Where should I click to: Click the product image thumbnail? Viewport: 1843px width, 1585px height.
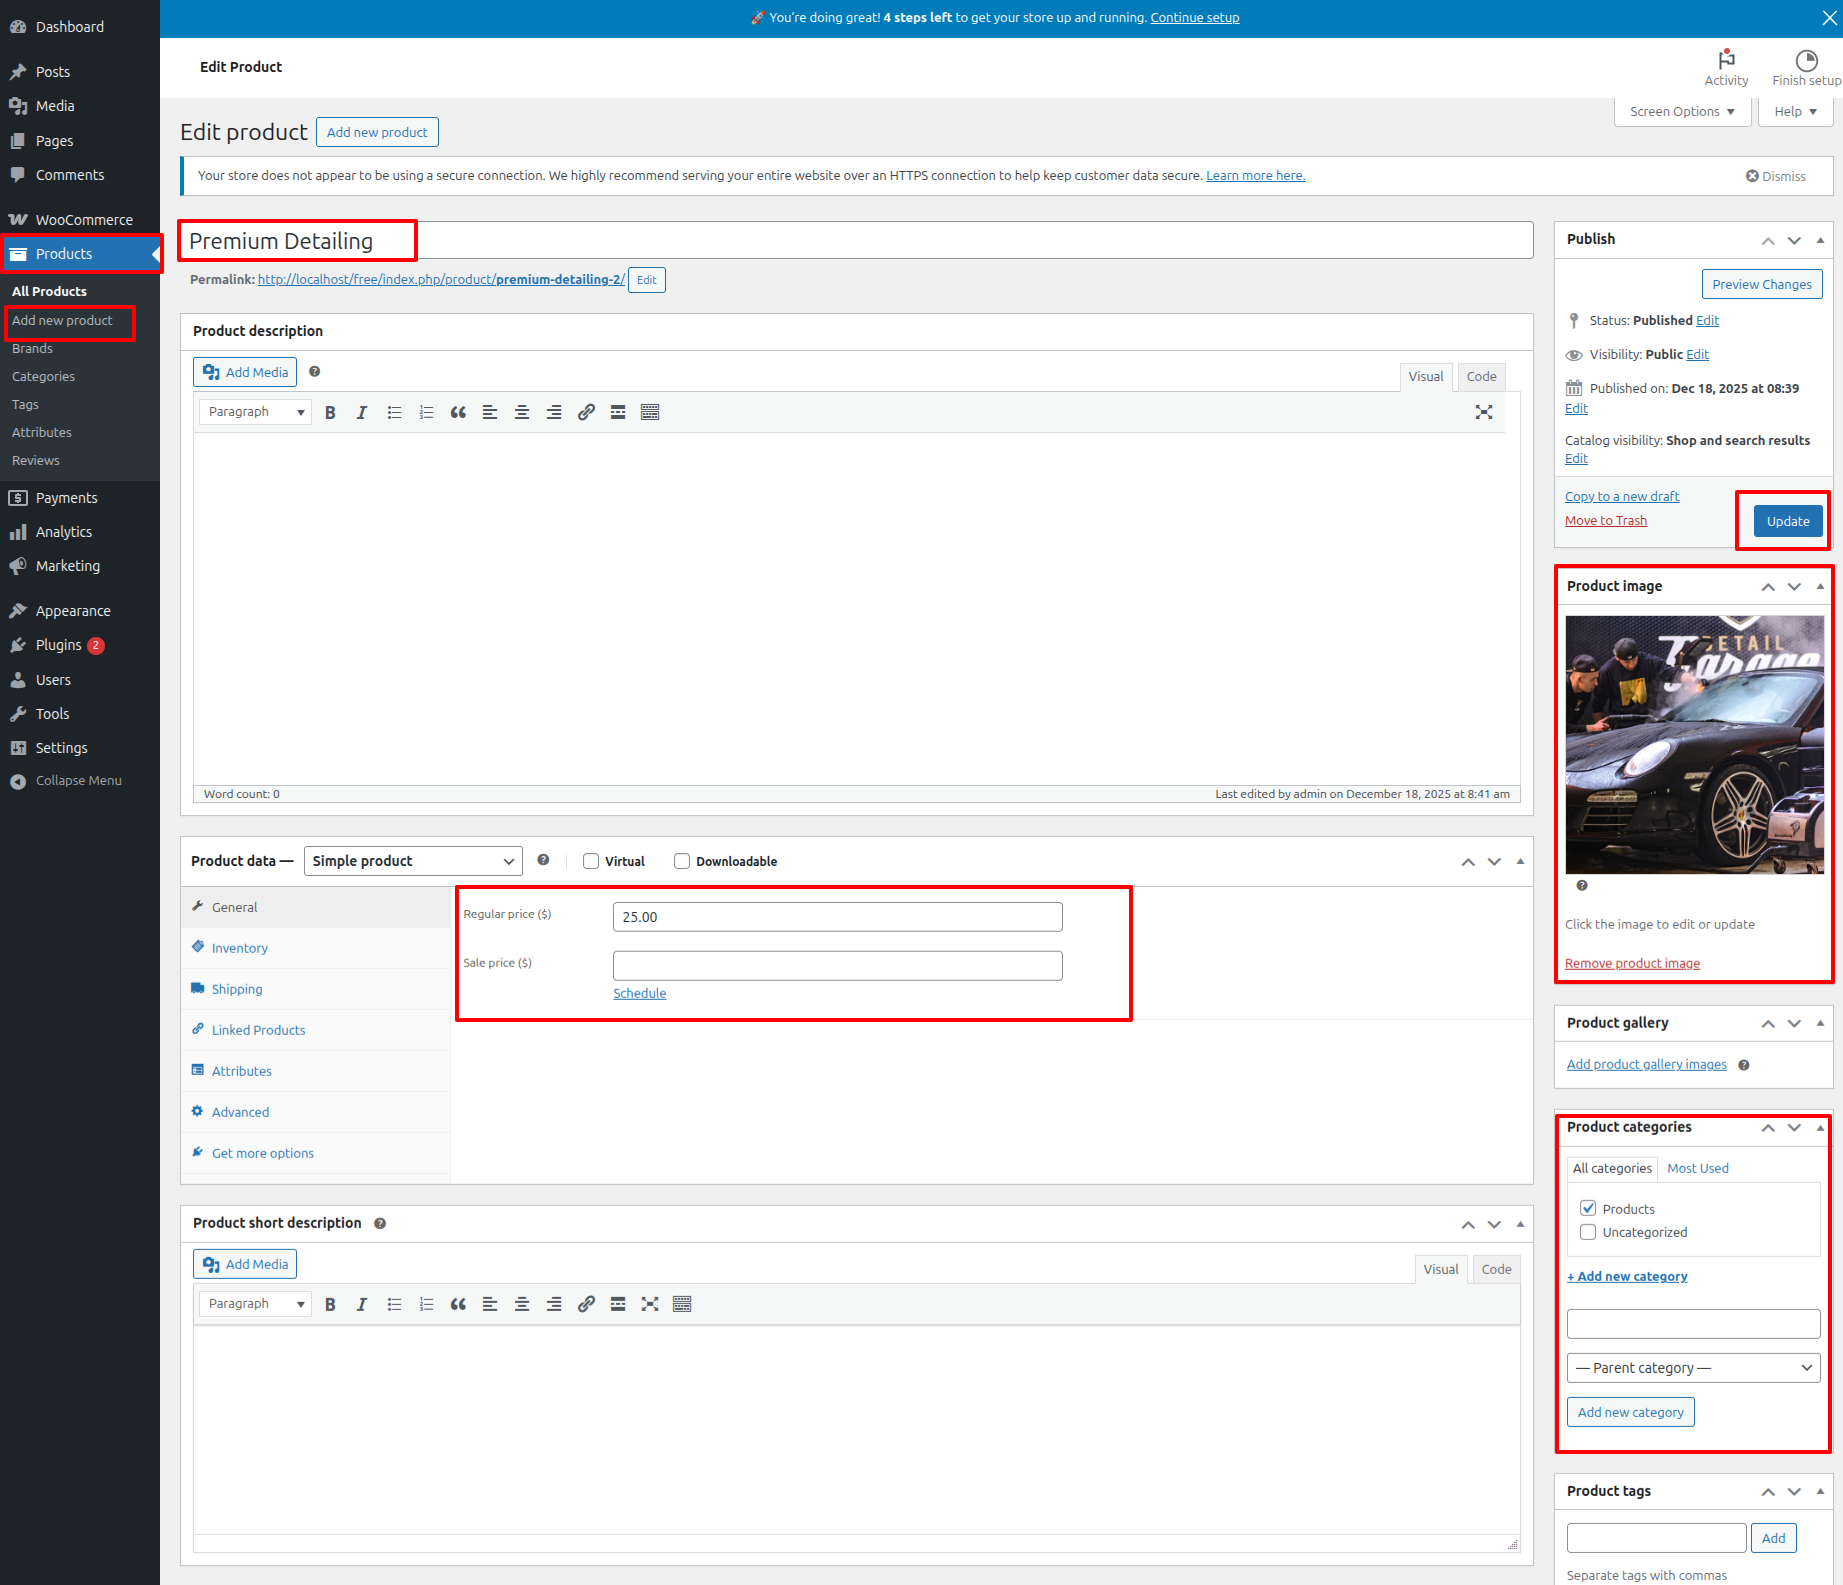1694,745
